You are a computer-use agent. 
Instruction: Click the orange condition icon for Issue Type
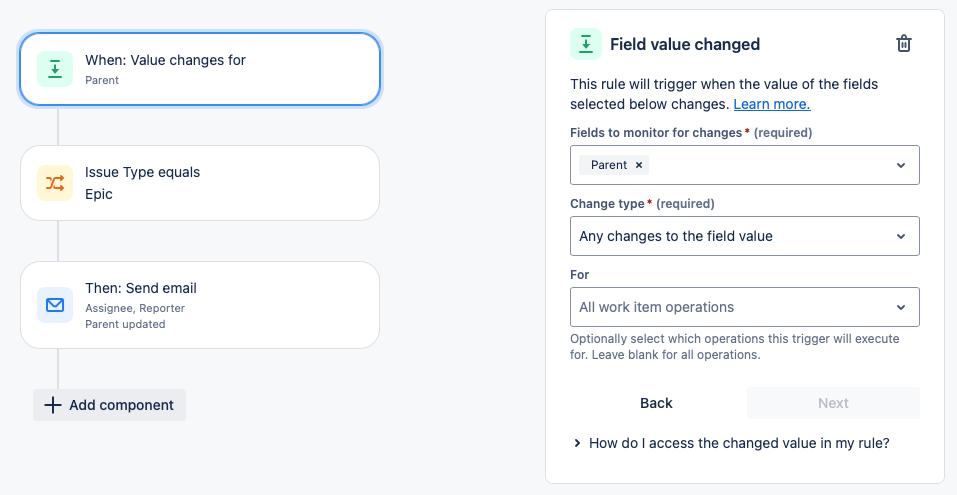tap(55, 183)
